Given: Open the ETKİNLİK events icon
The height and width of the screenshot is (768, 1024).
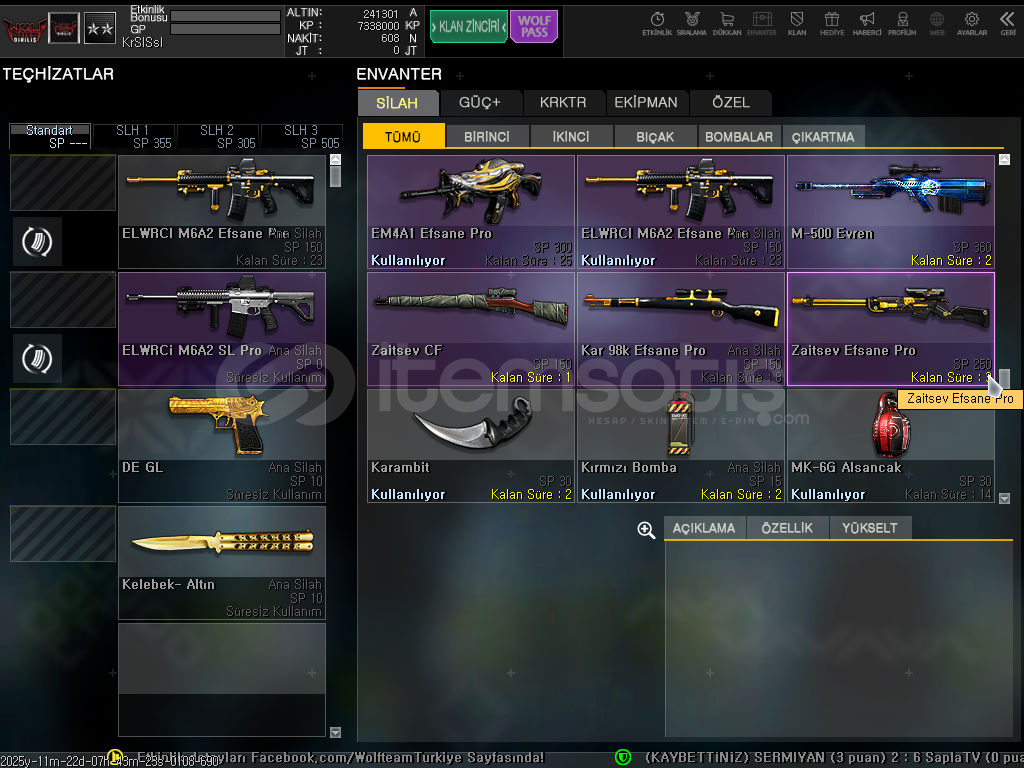Looking at the screenshot, I should coord(657,24).
